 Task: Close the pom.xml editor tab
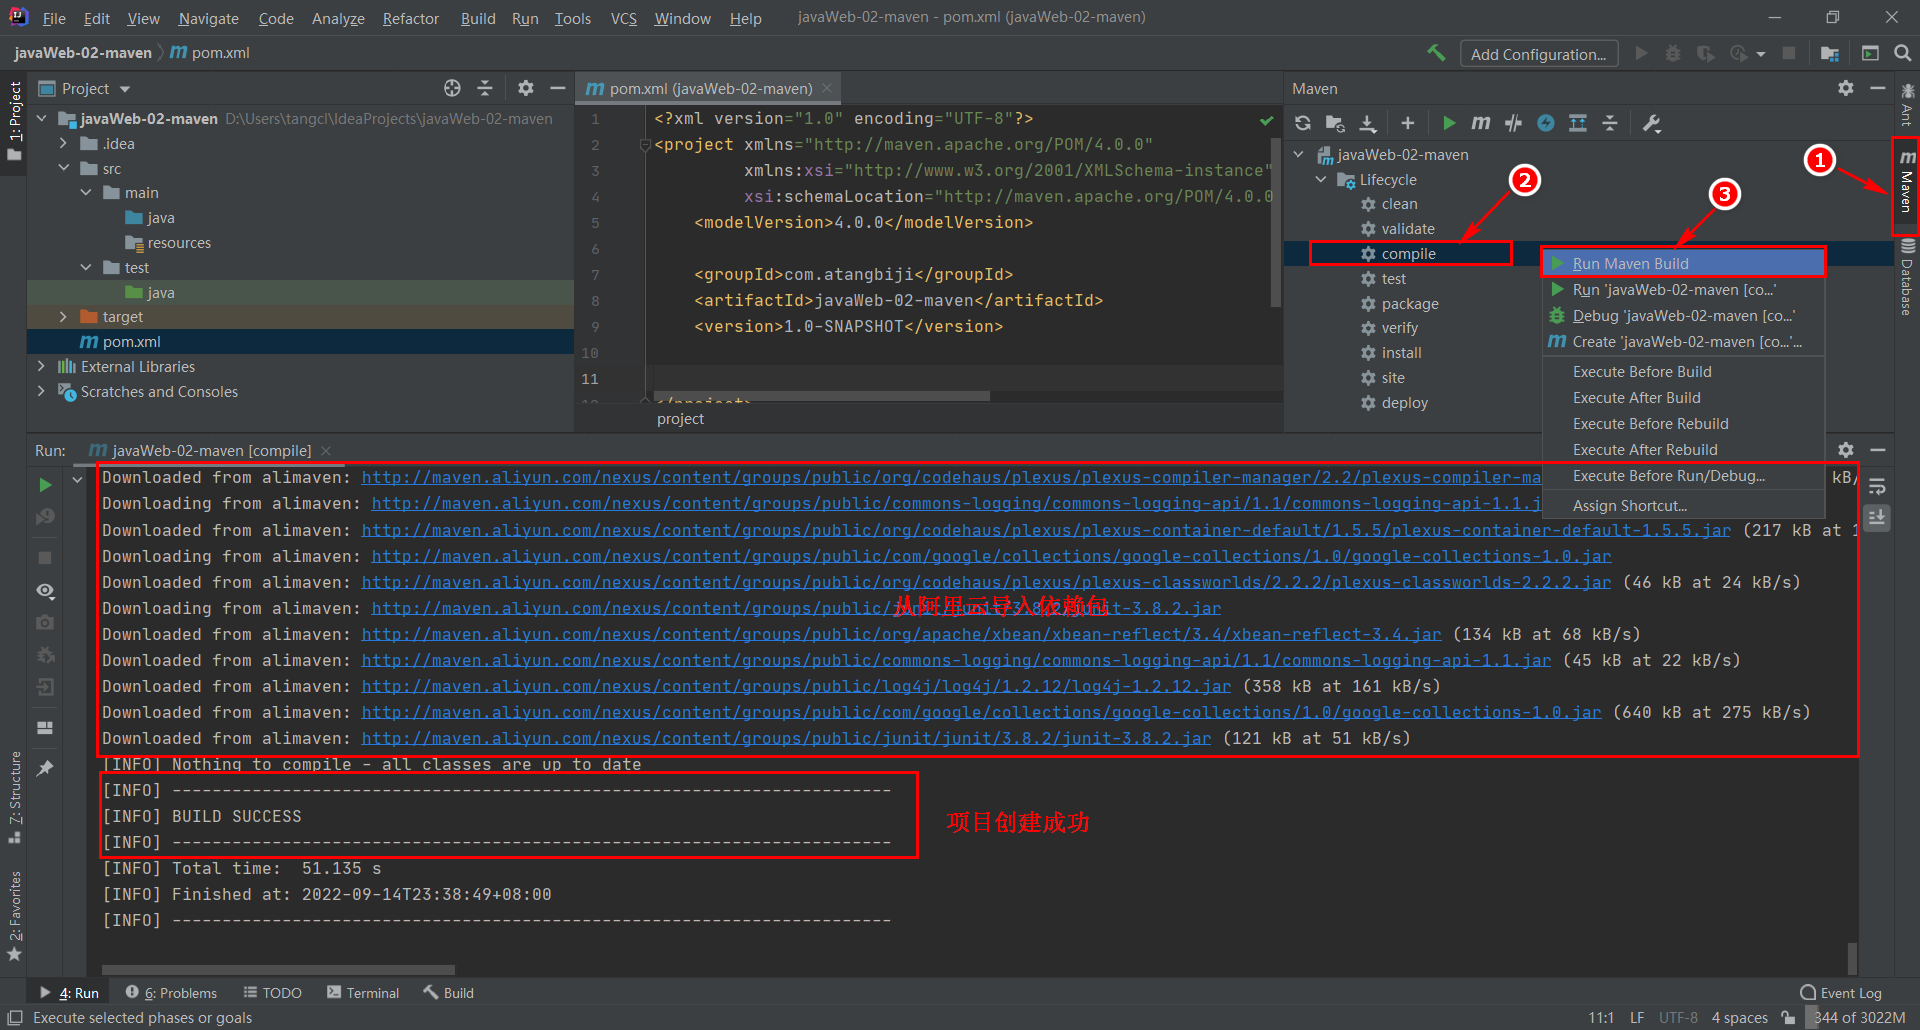click(x=827, y=88)
